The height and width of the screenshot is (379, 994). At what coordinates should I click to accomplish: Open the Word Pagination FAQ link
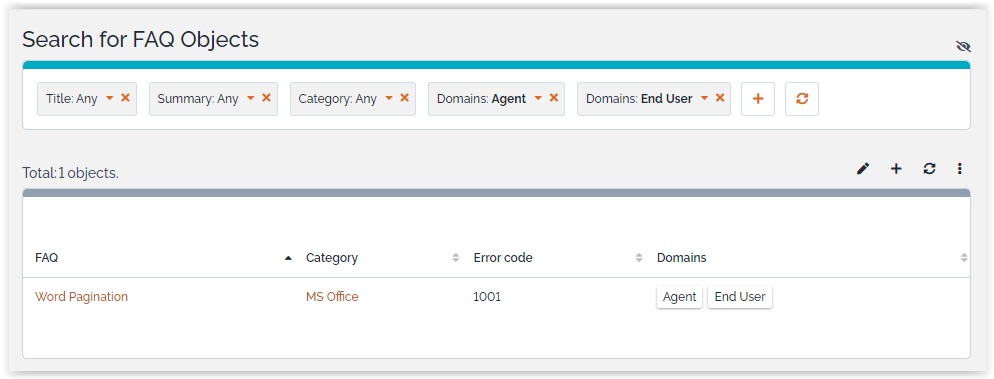click(81, 297)
